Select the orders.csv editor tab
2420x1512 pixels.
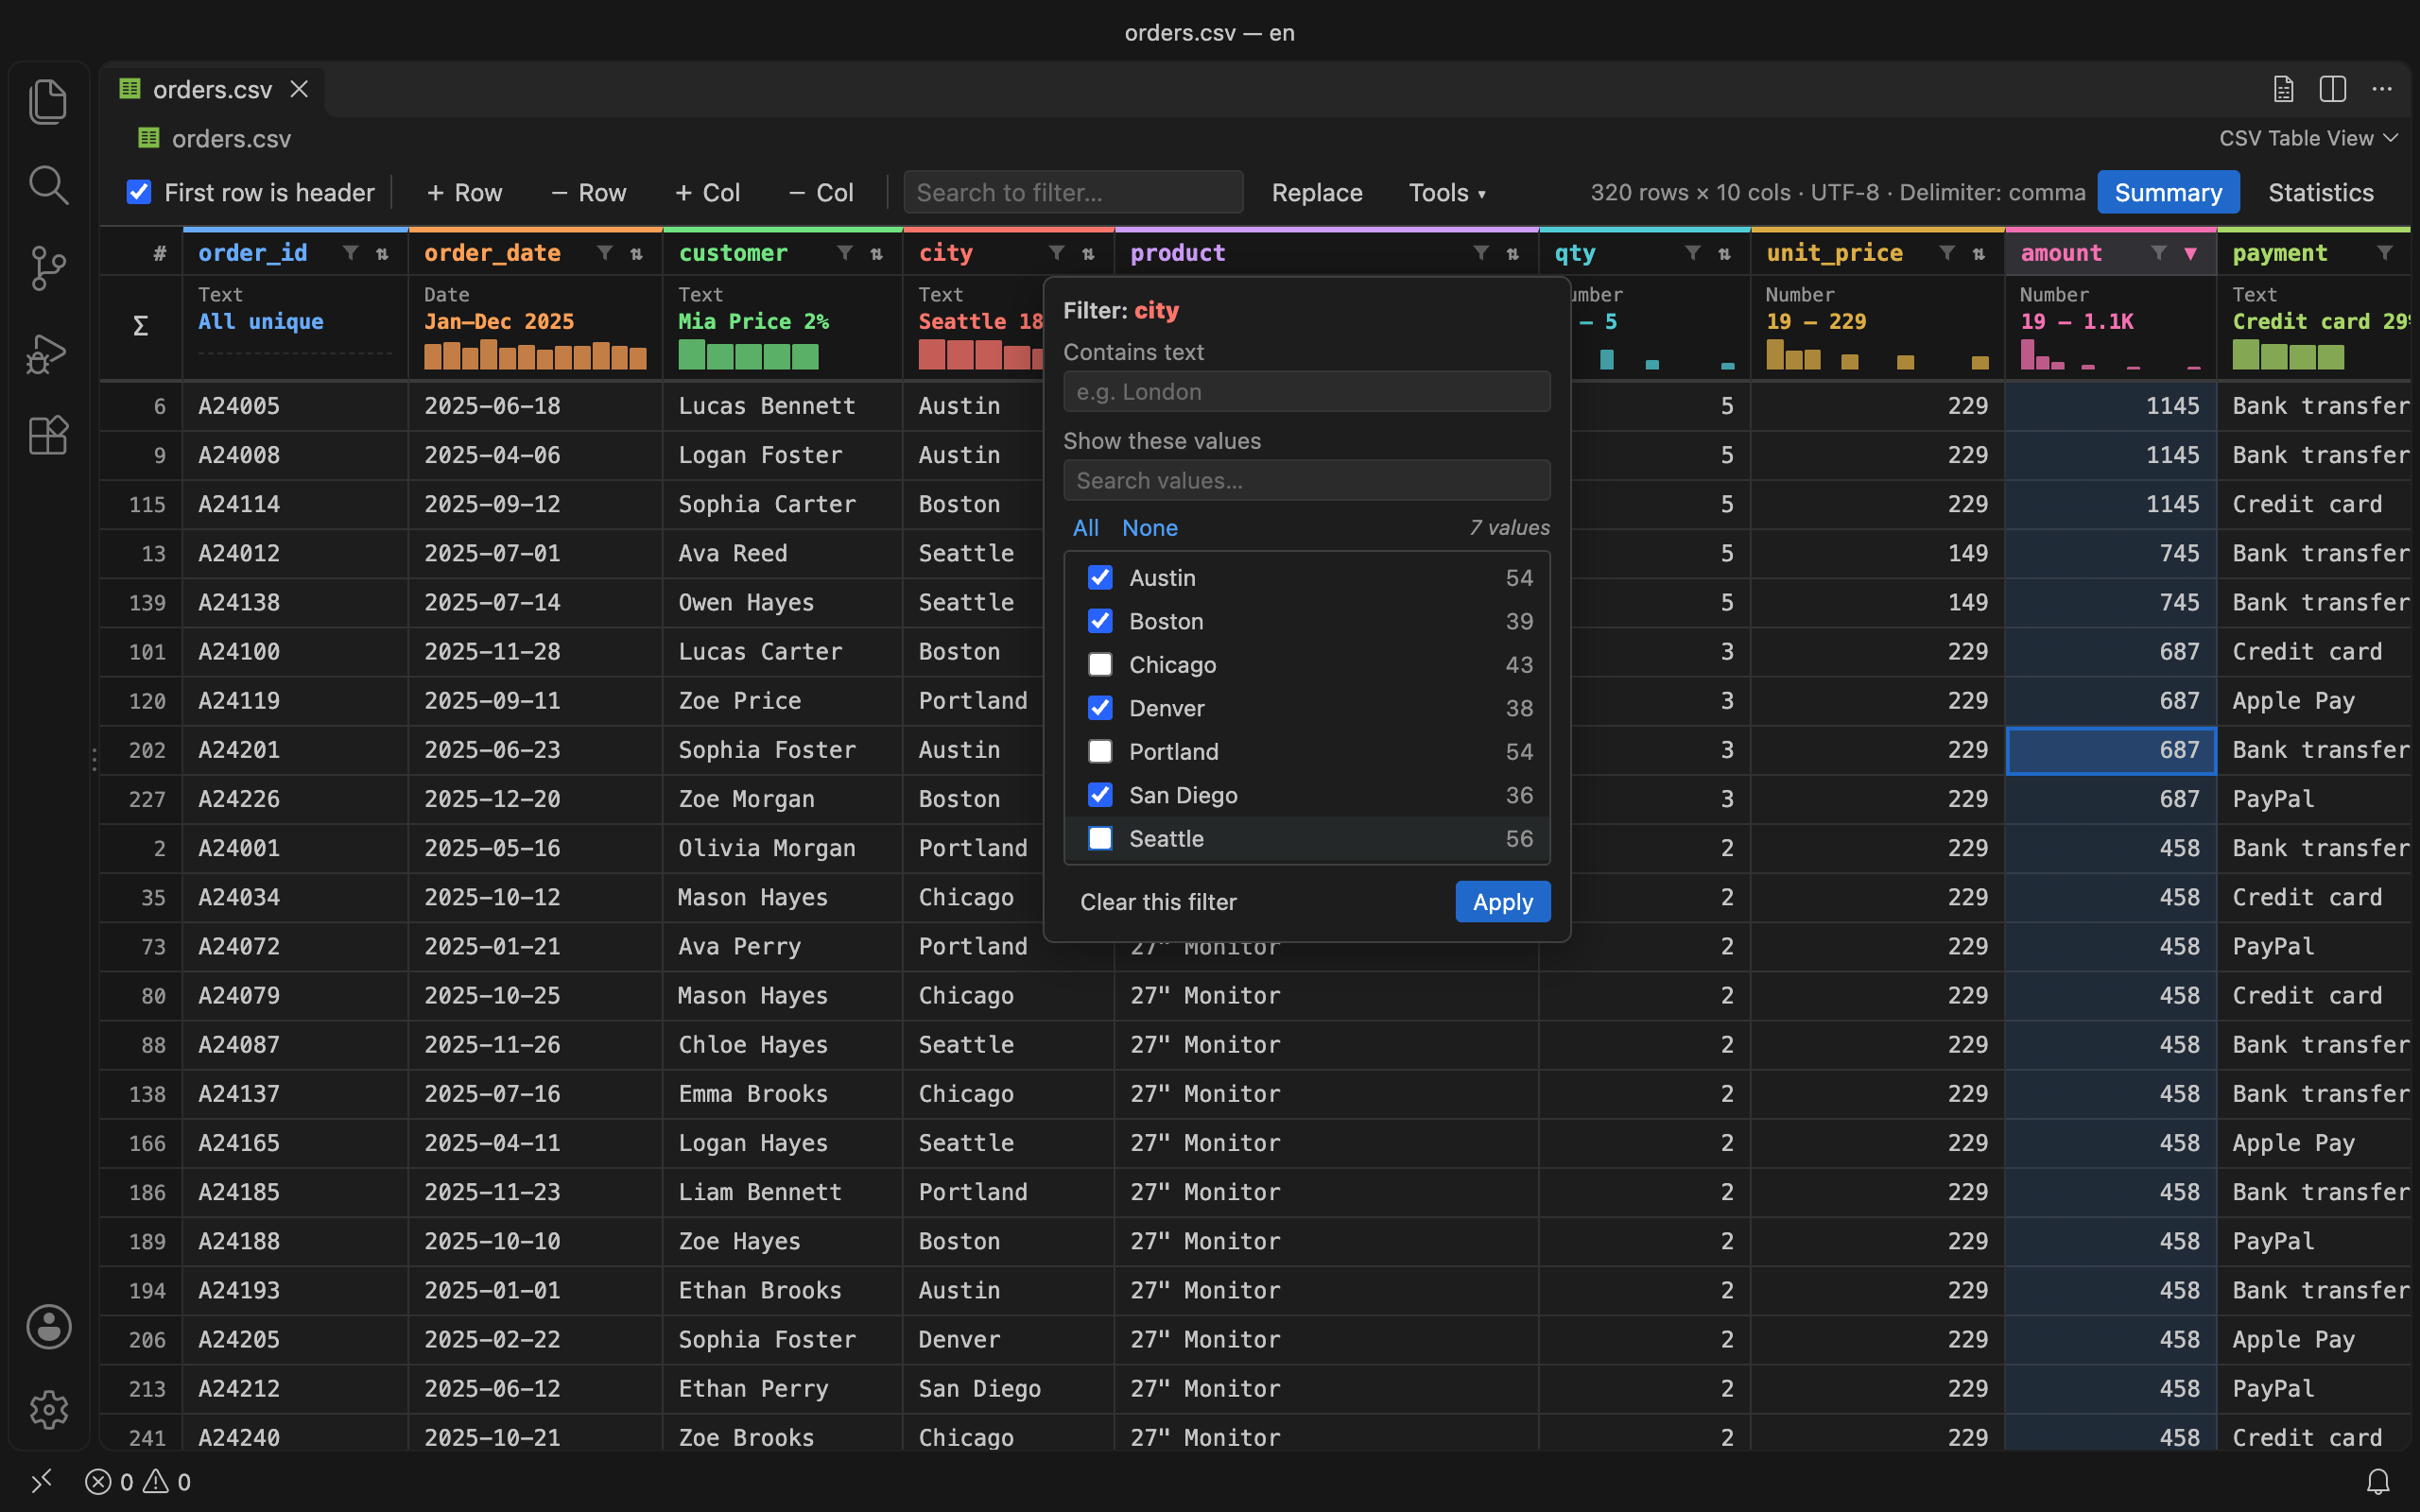212,89
